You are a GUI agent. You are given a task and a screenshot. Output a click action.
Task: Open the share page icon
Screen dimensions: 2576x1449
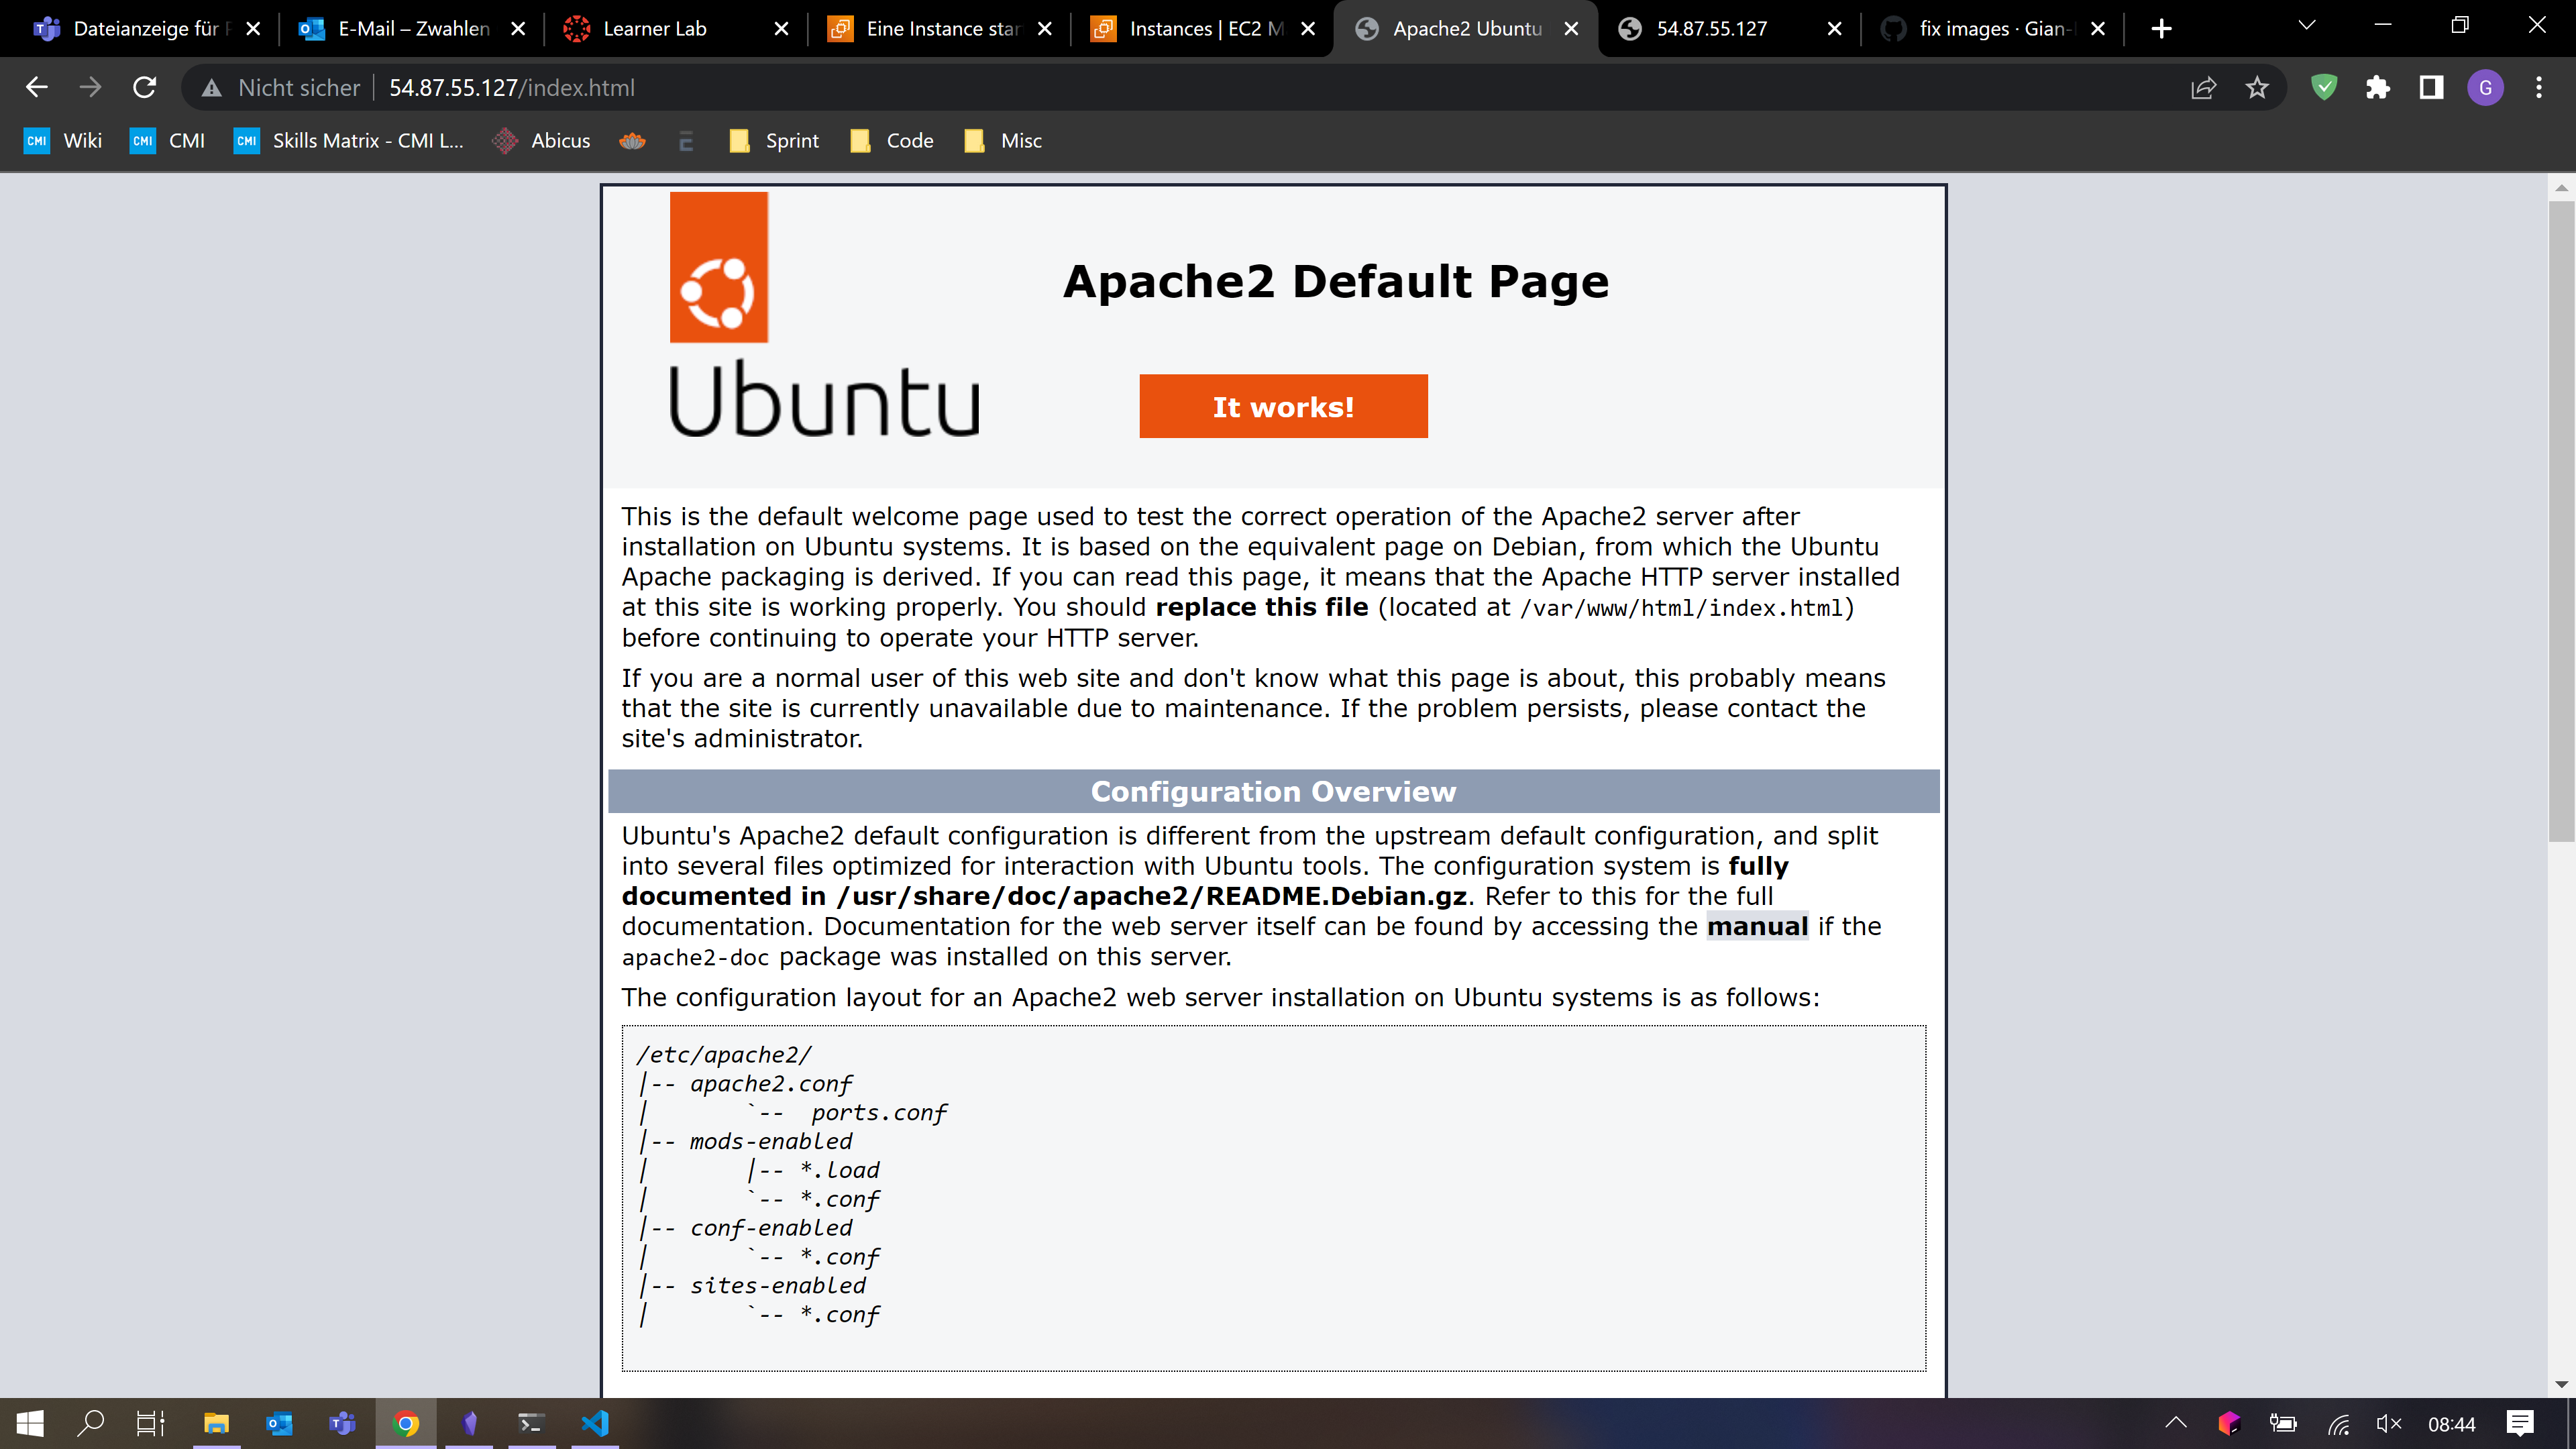[x=2203, y=88]
